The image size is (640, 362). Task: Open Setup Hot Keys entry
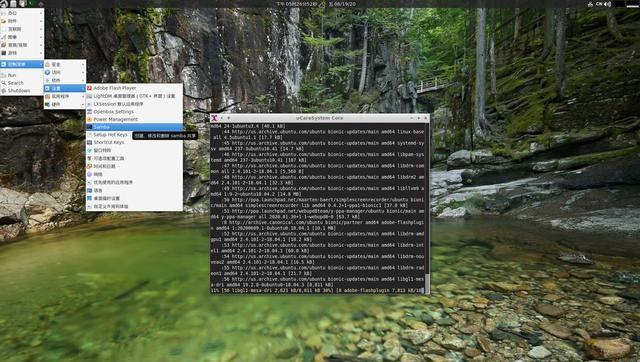[x=134, y=135]
